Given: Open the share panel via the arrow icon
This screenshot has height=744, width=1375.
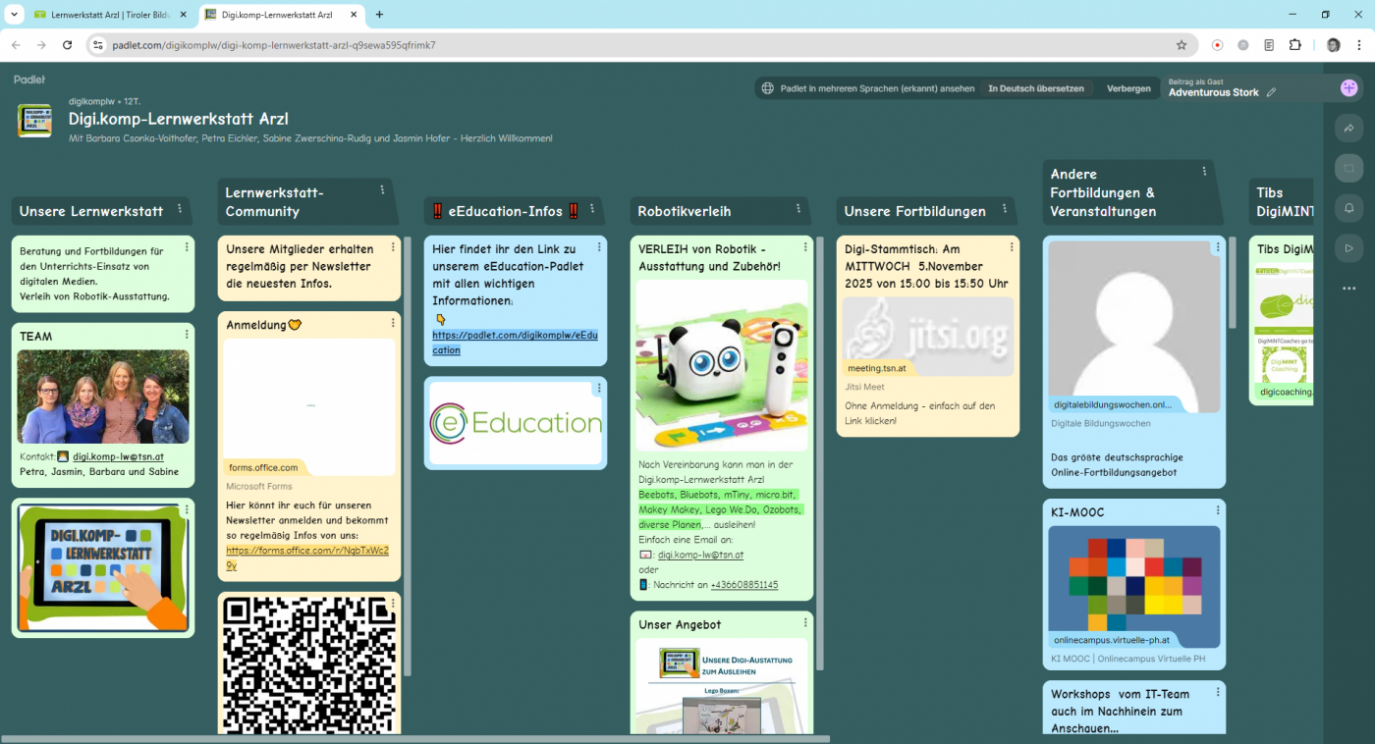Looking at the screenshot, I should click(x=1349, y=128).
